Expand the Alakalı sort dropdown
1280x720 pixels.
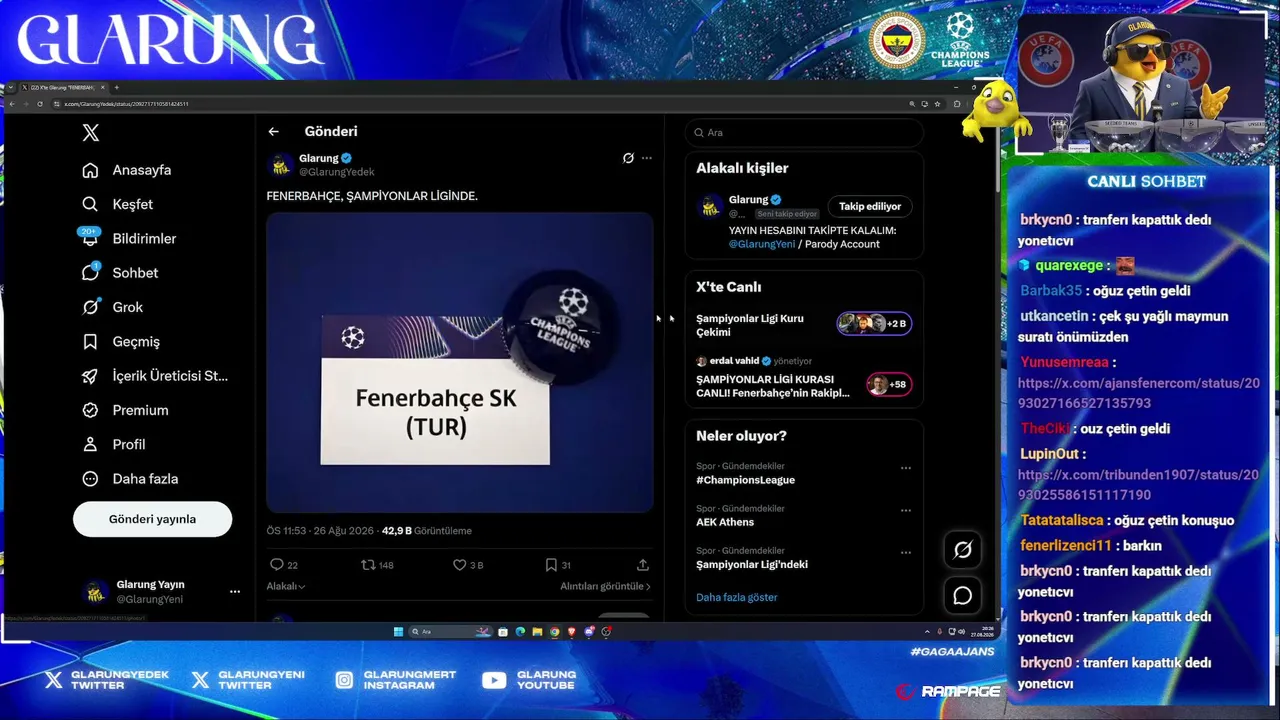(286, 587)
